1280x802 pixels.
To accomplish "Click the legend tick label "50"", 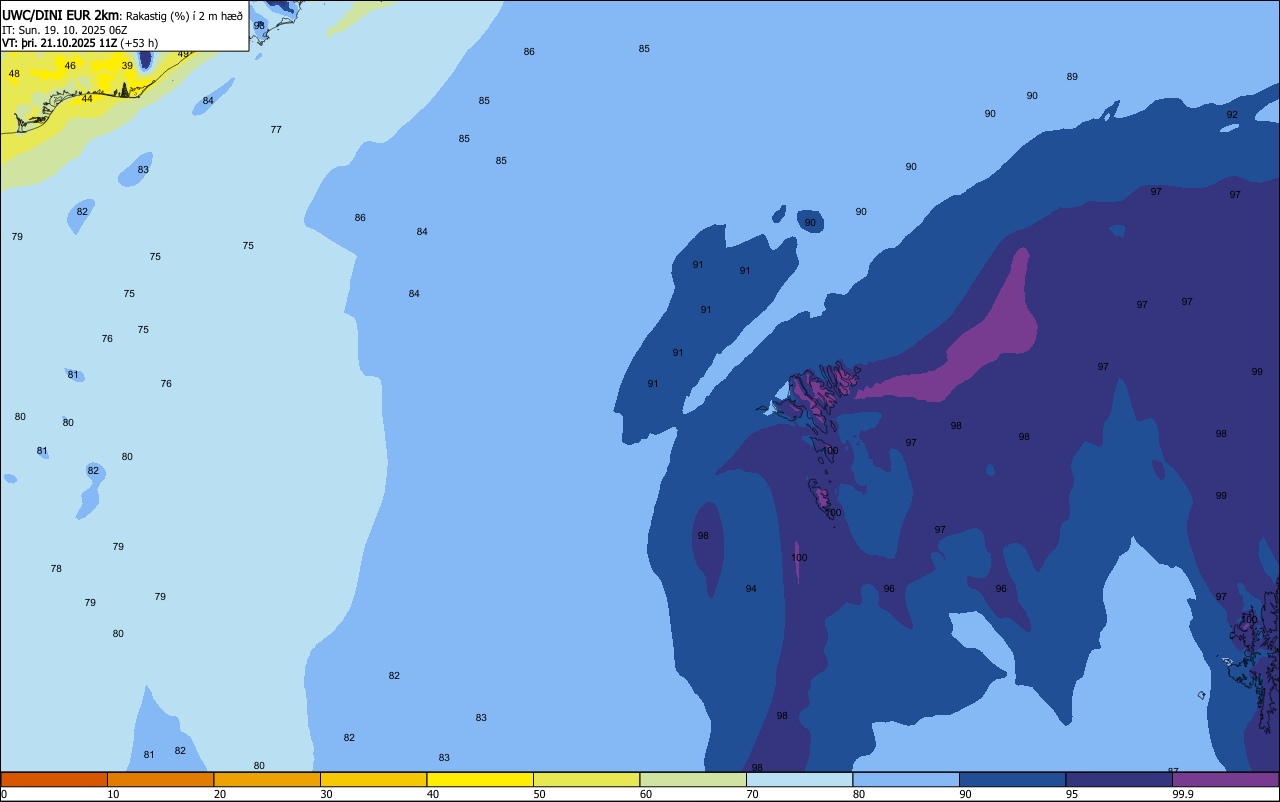I will click(x=540, y=794).
